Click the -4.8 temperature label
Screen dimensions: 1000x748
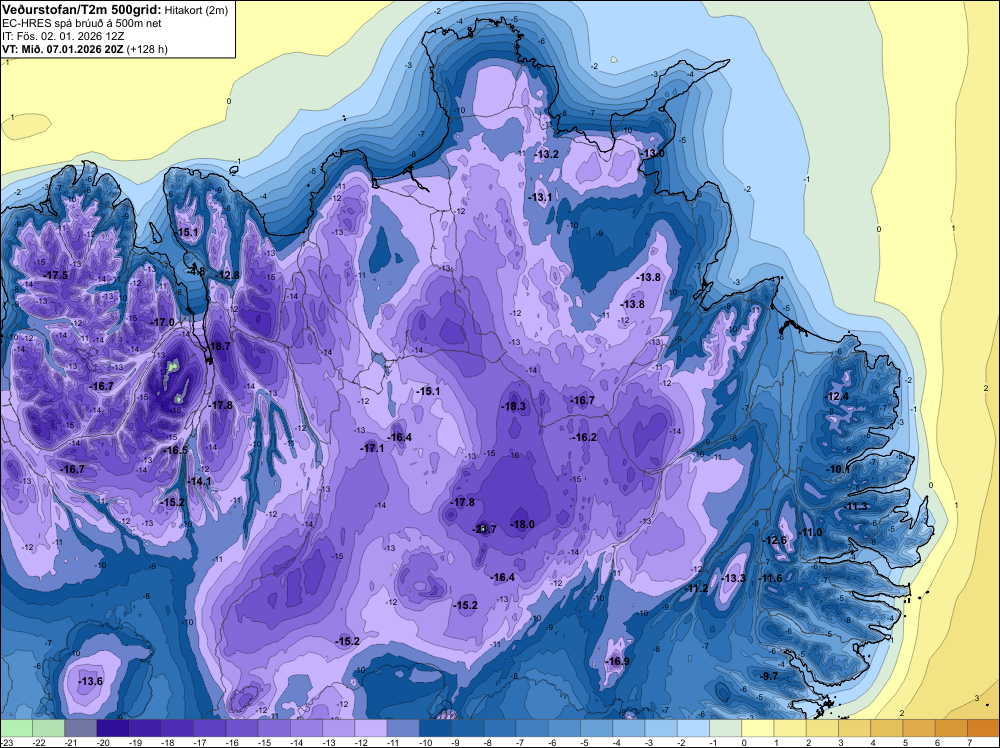197,271
